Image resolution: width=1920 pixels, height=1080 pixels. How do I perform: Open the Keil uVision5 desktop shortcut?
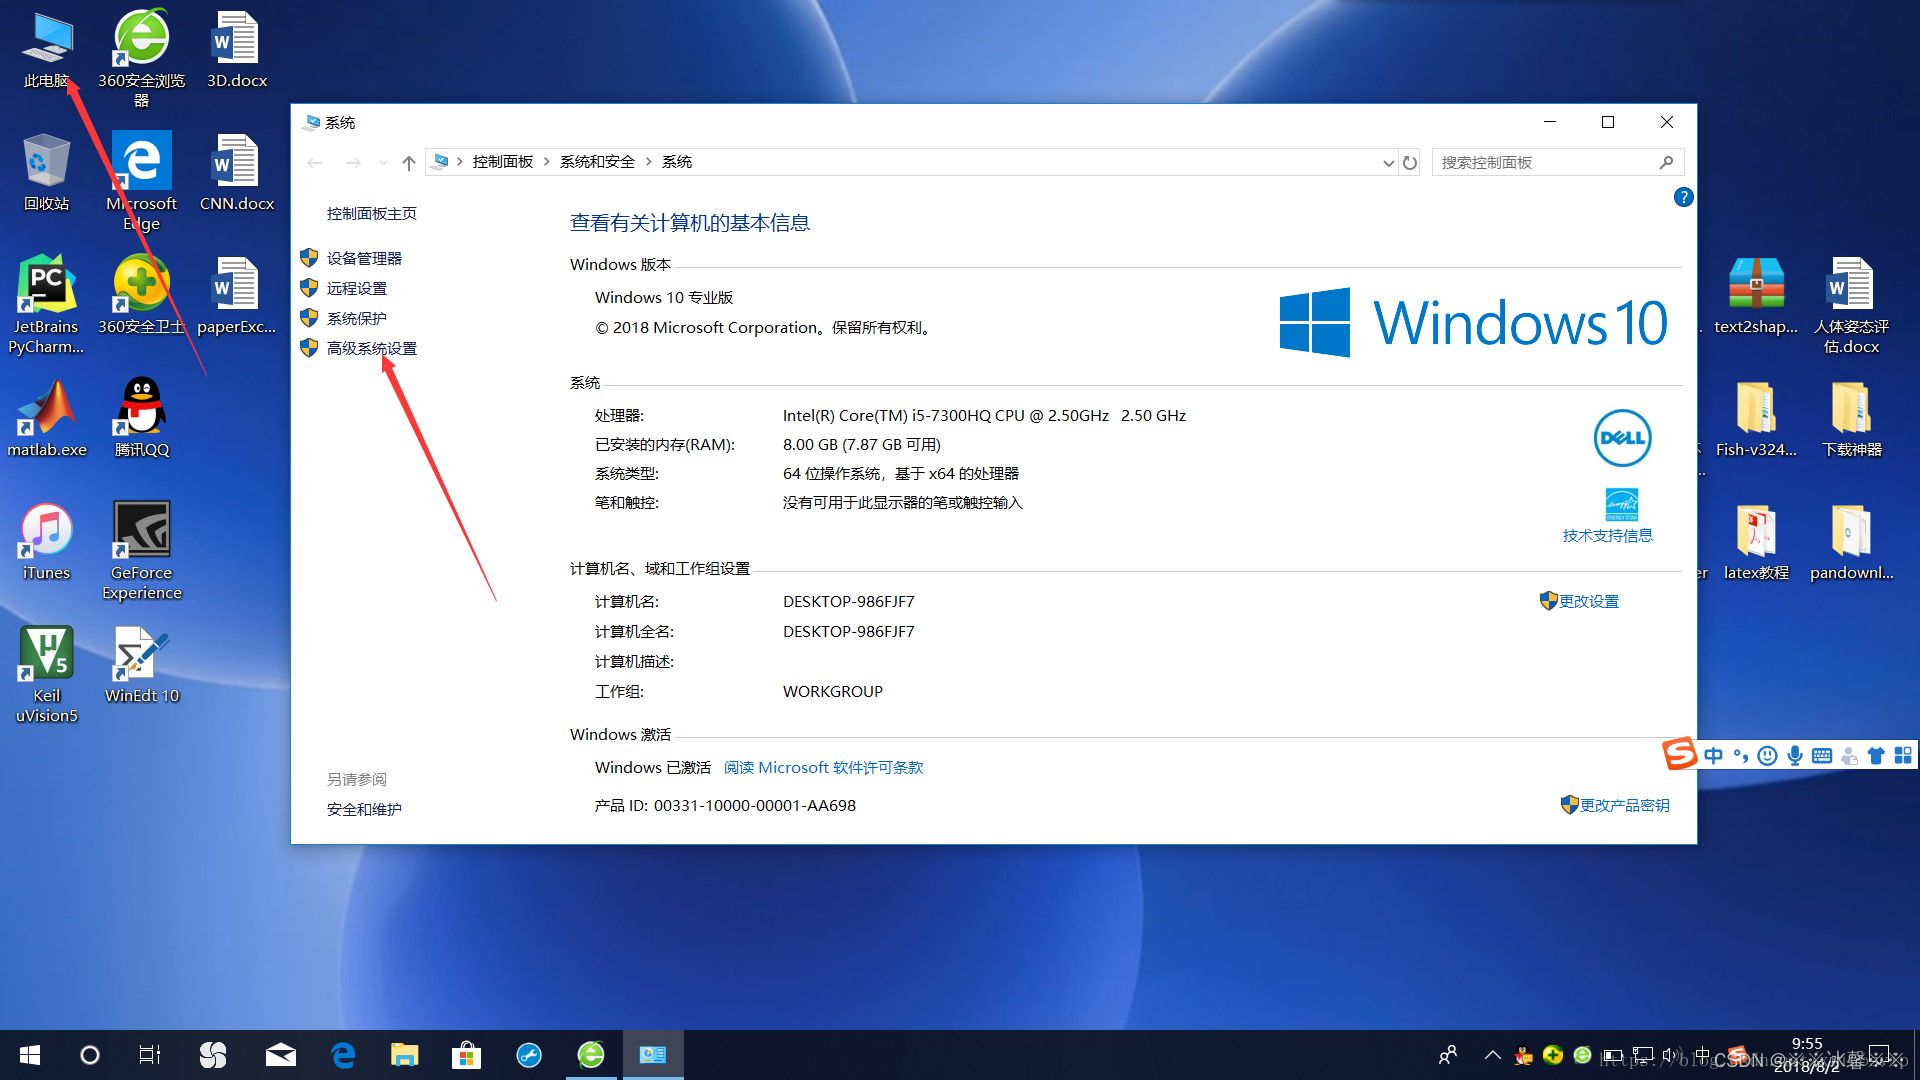coord(46,672)
